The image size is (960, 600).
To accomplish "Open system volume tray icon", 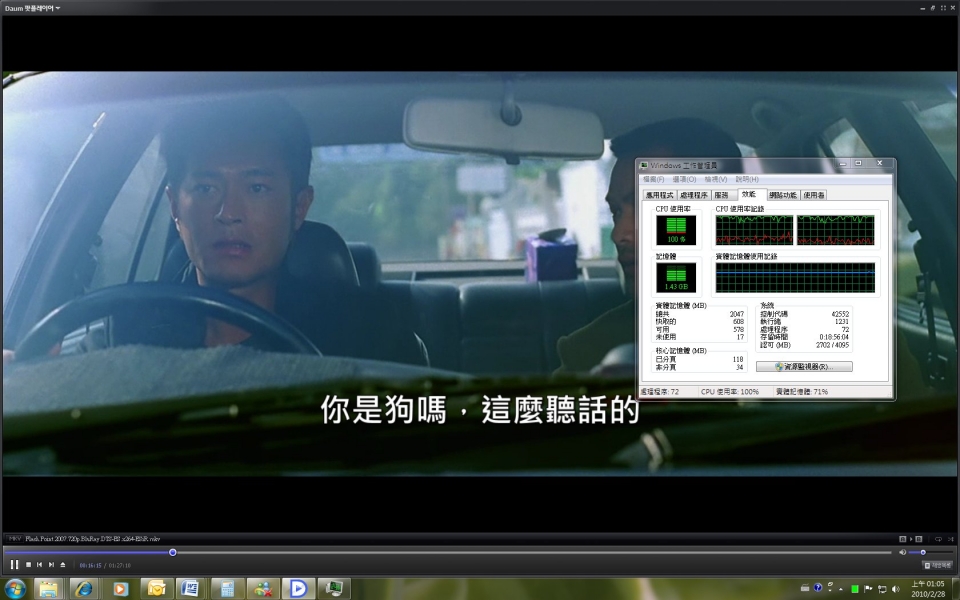I will (896, 589).
